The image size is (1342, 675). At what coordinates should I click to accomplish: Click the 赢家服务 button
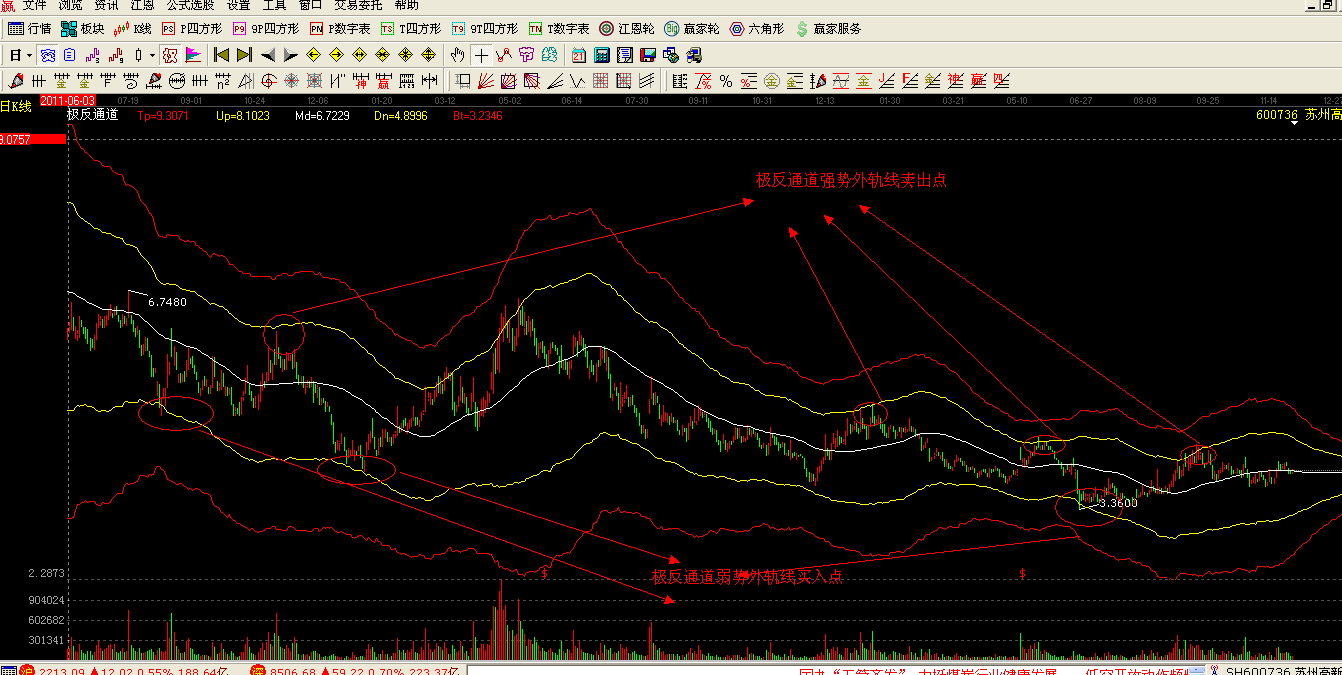pos(829,29)
